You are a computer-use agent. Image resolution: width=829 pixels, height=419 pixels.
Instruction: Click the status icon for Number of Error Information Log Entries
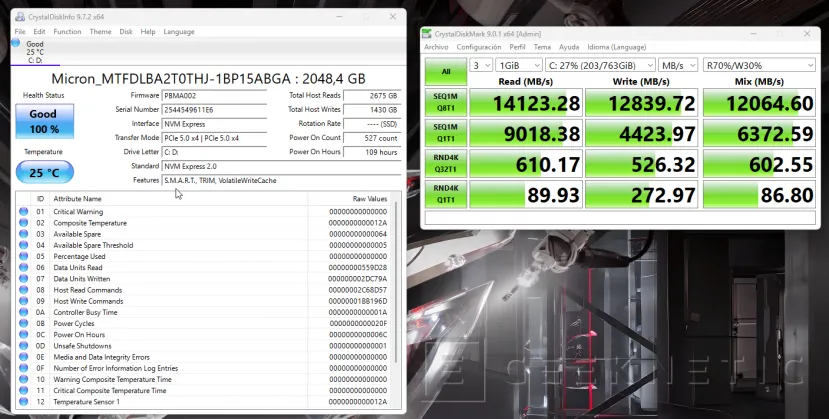tap(23, 368)
